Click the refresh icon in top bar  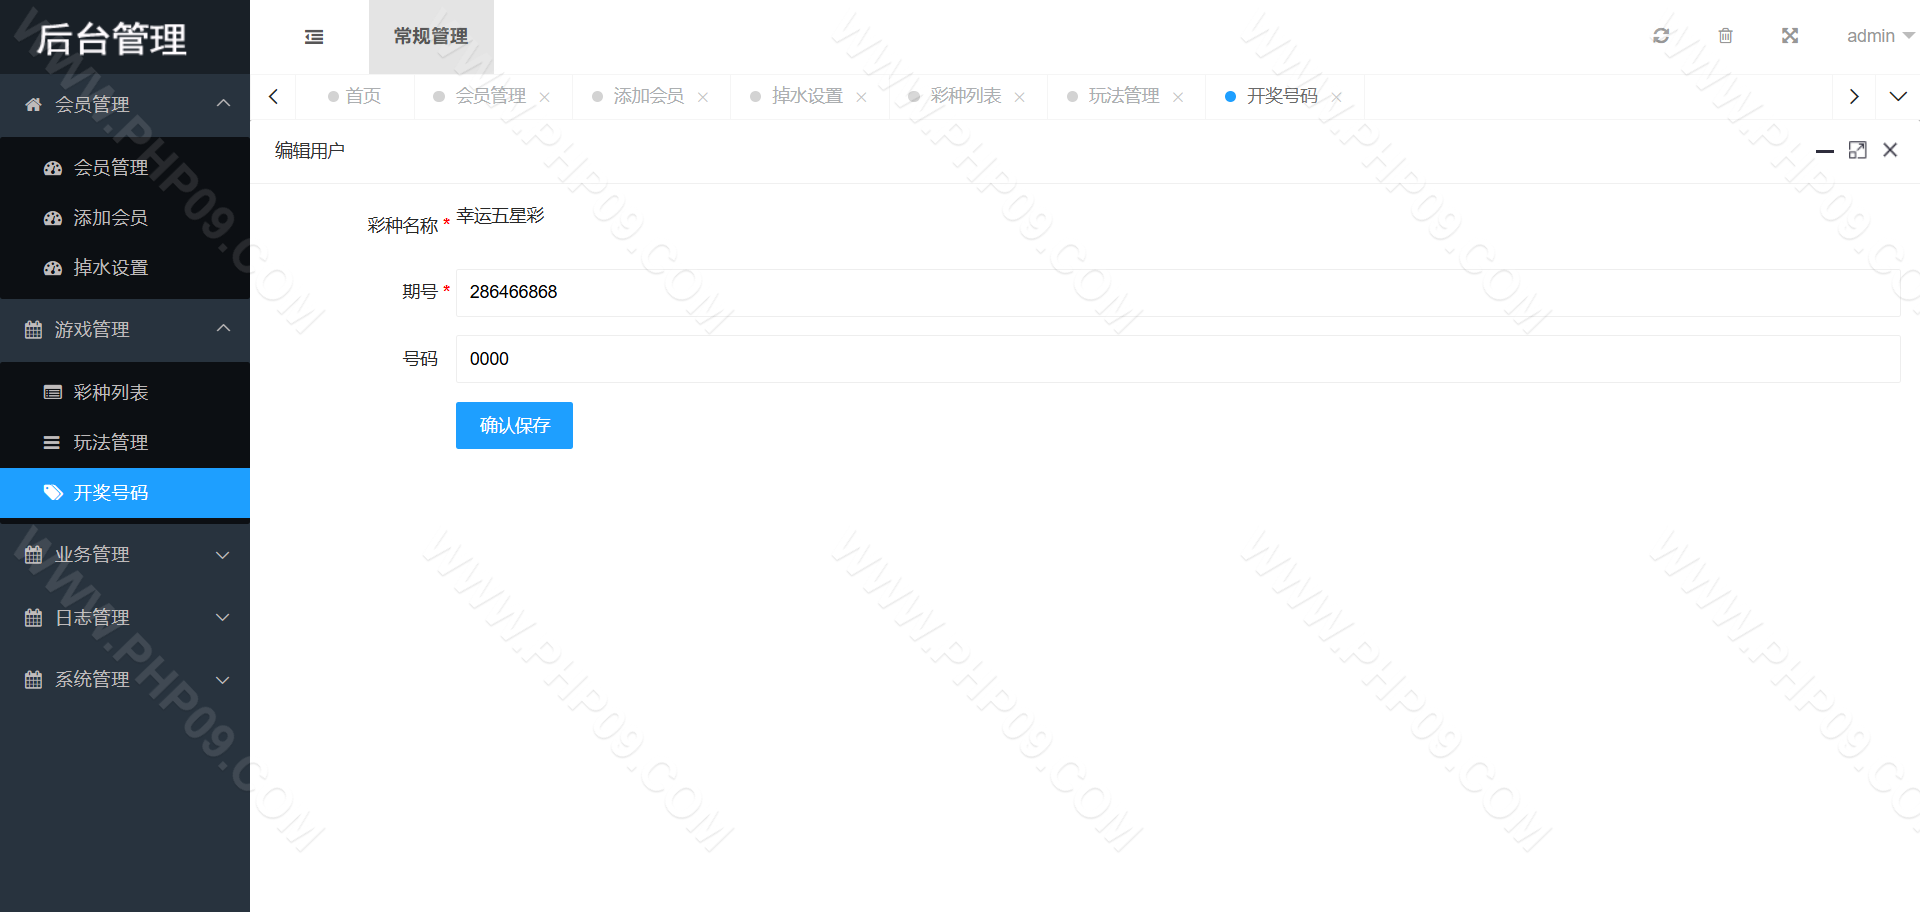pos(1661,36)
